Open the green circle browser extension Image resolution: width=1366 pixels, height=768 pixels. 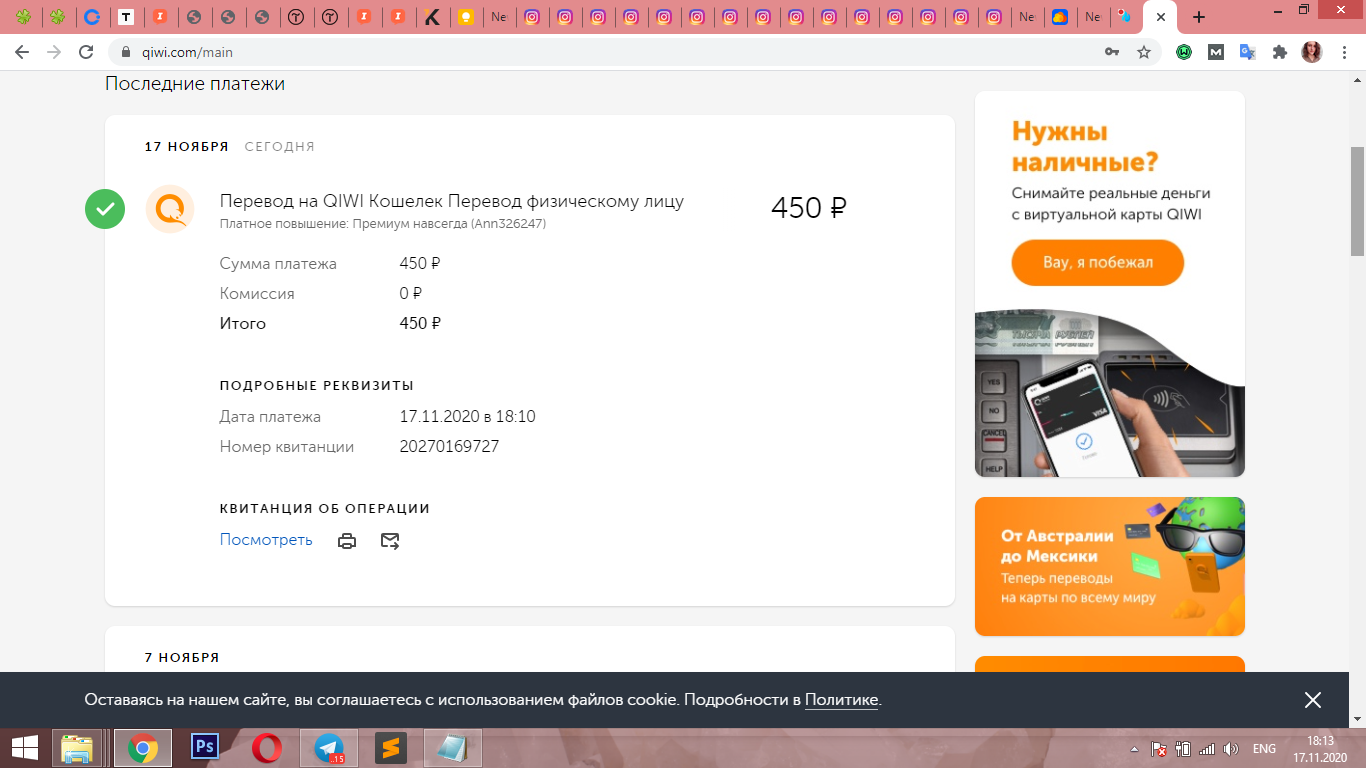pyautogui.click(x=1184, y=52)
